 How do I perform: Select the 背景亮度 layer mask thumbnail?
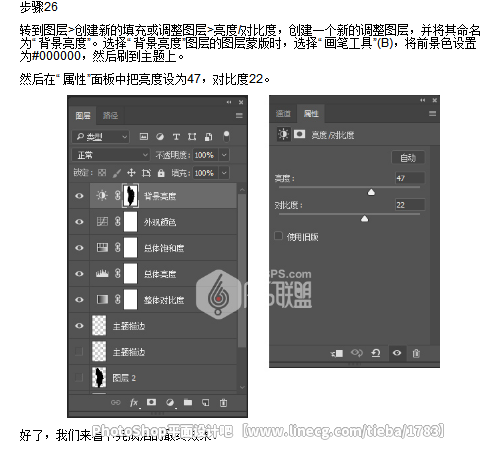click(x=131, y=196)
